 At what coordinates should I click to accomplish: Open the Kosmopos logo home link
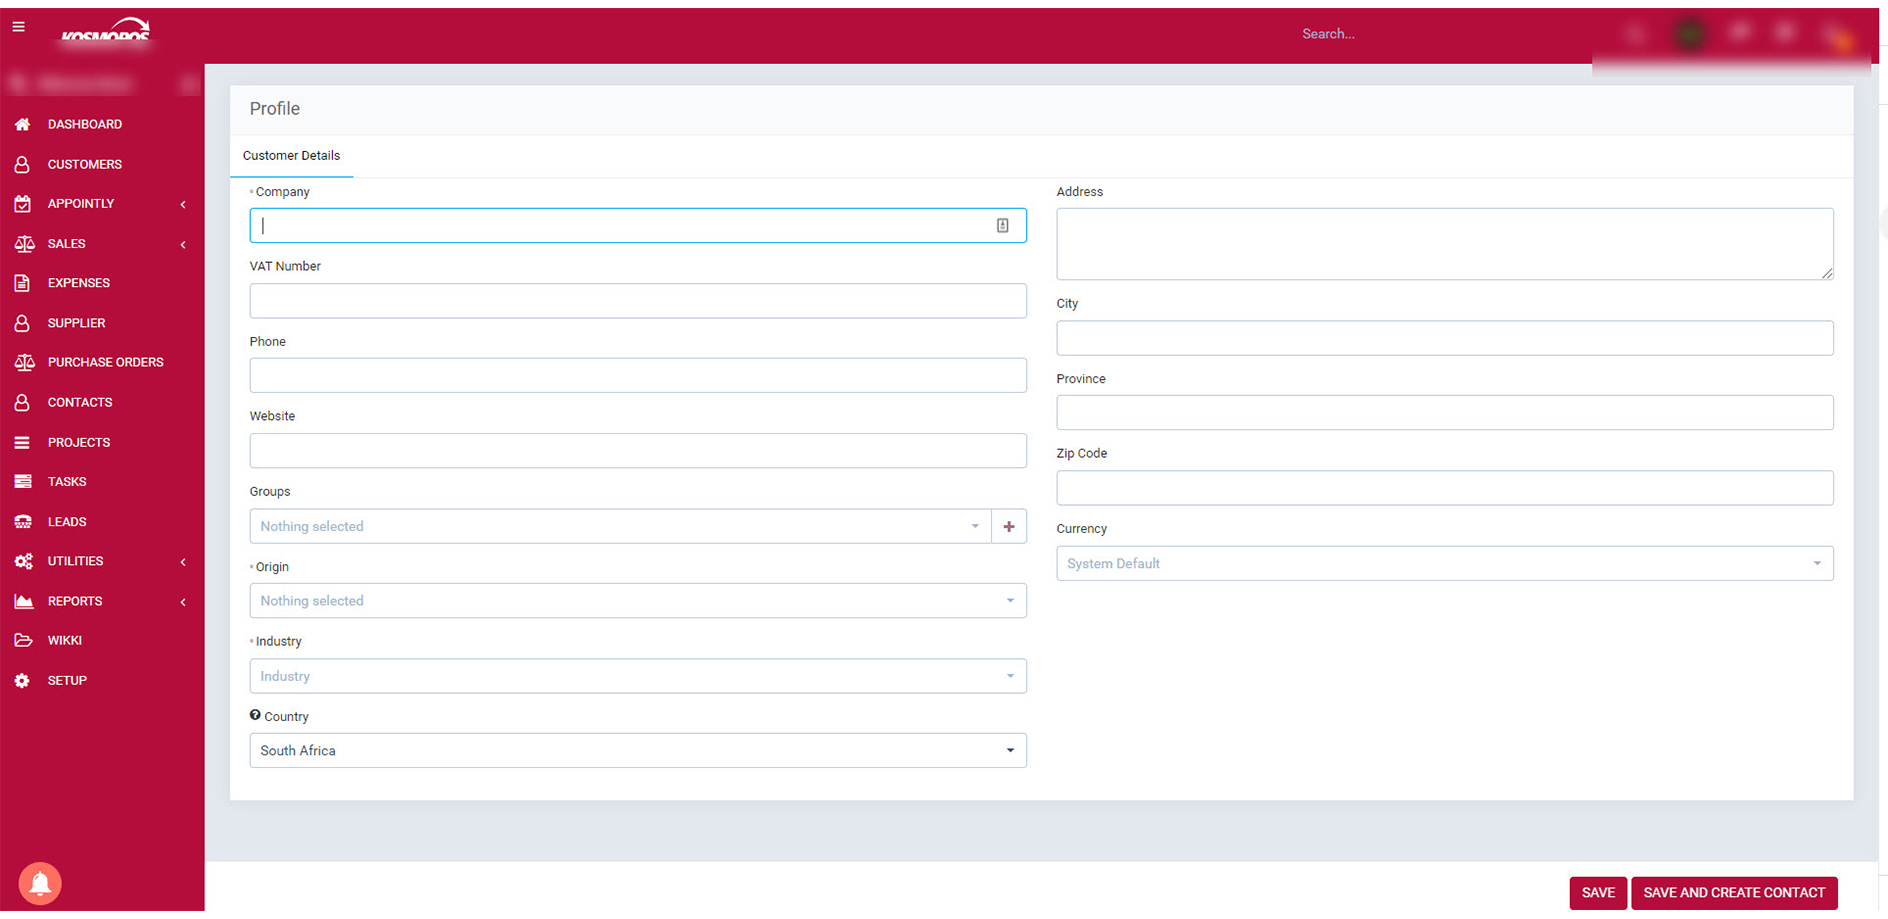tap(105, 31)
